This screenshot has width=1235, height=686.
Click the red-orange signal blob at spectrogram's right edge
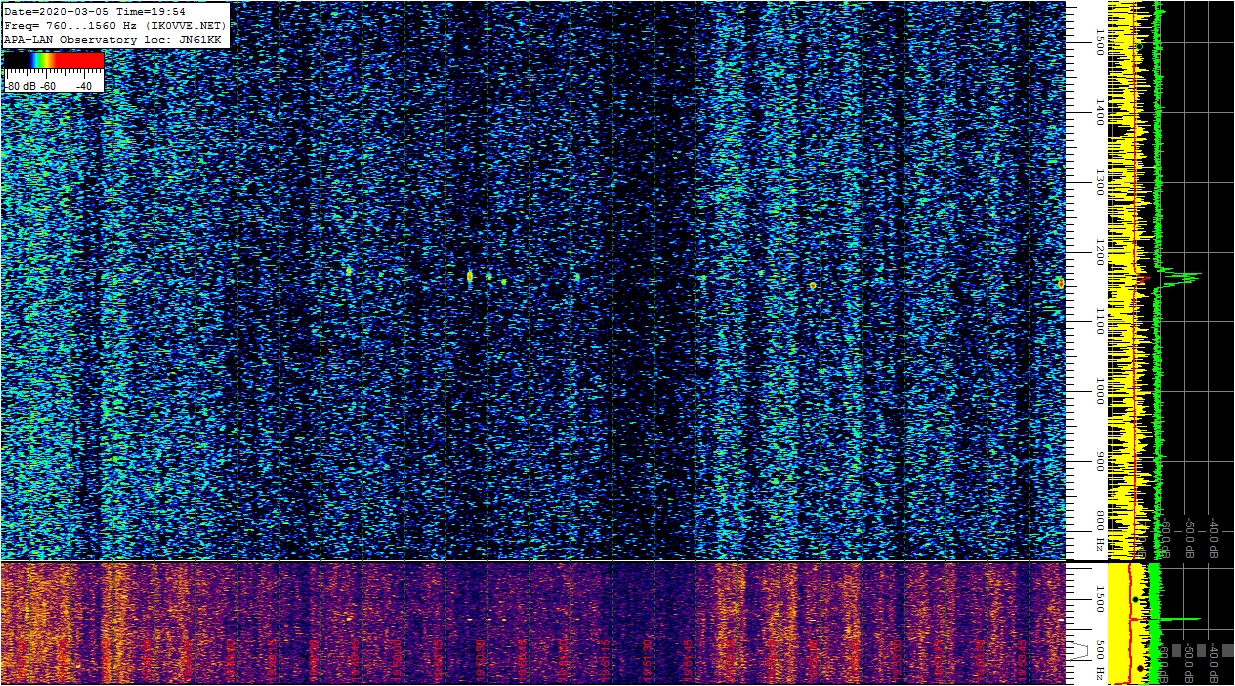1060,284
